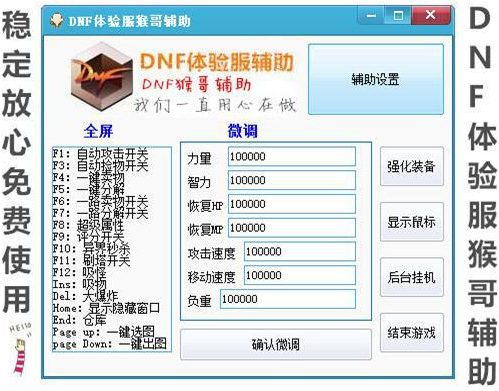Viewport: 499px width, 391px height.
Task: Close the DNF体验服猴哥辅助 window
Action: tap(430, 15)
